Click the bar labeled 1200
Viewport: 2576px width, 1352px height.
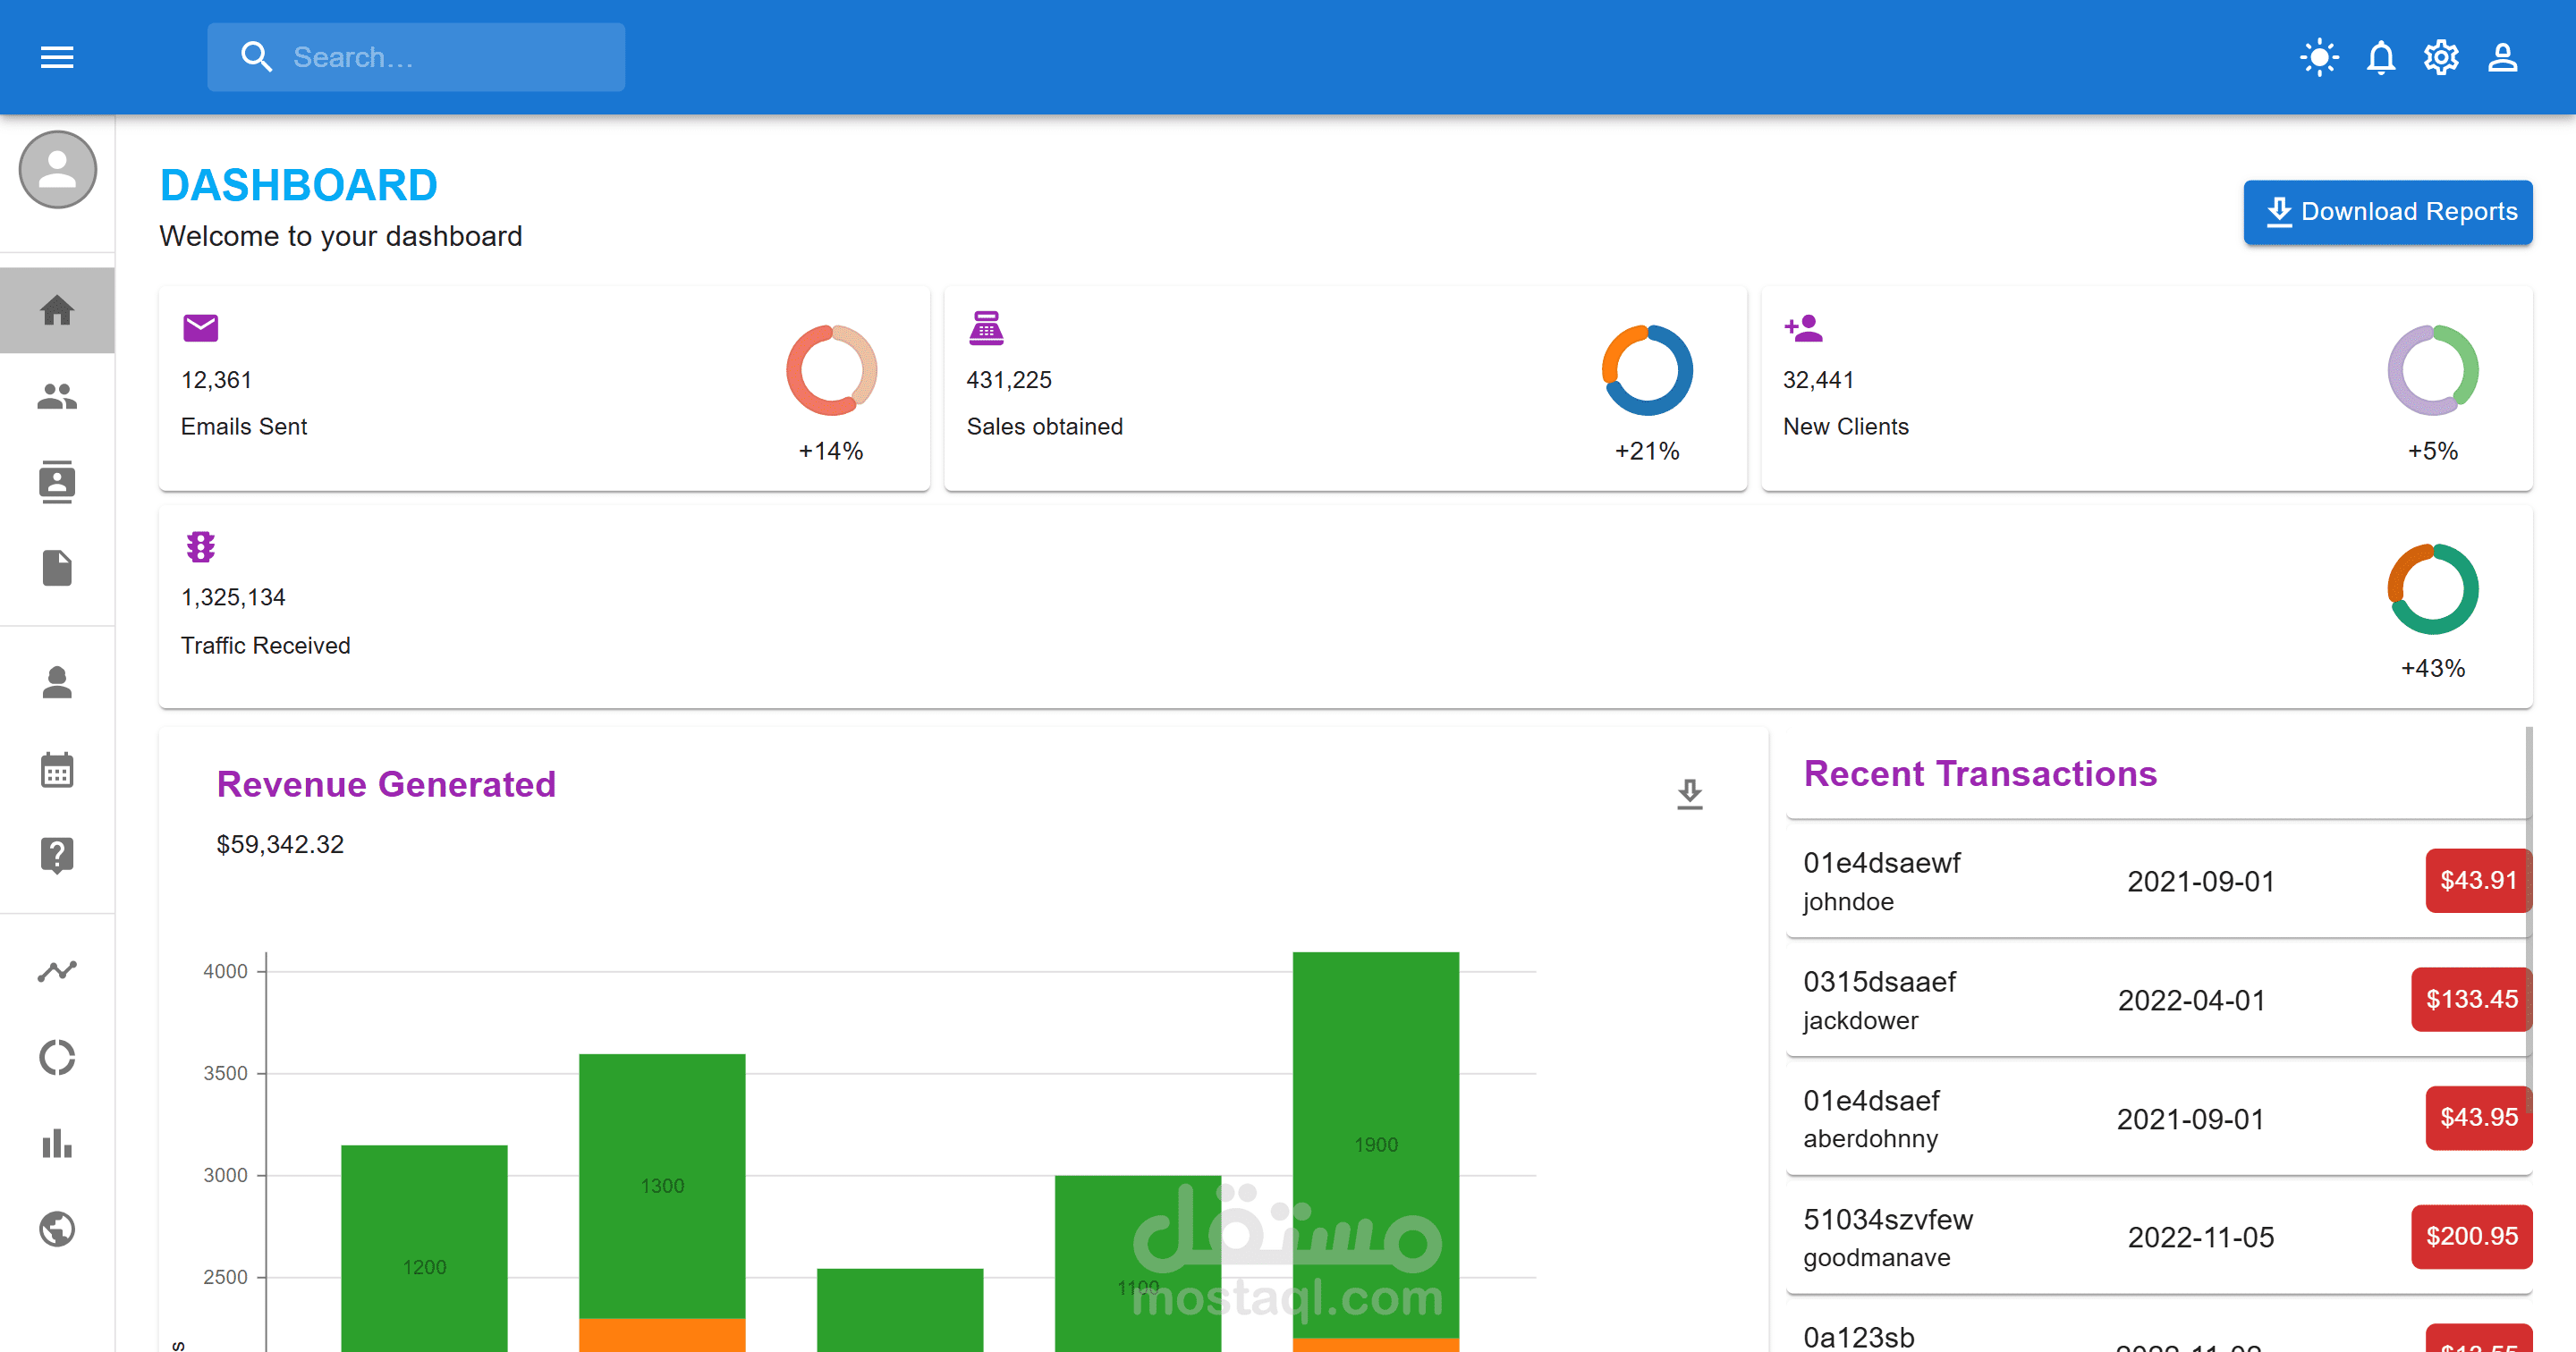tap(424, 1248)
